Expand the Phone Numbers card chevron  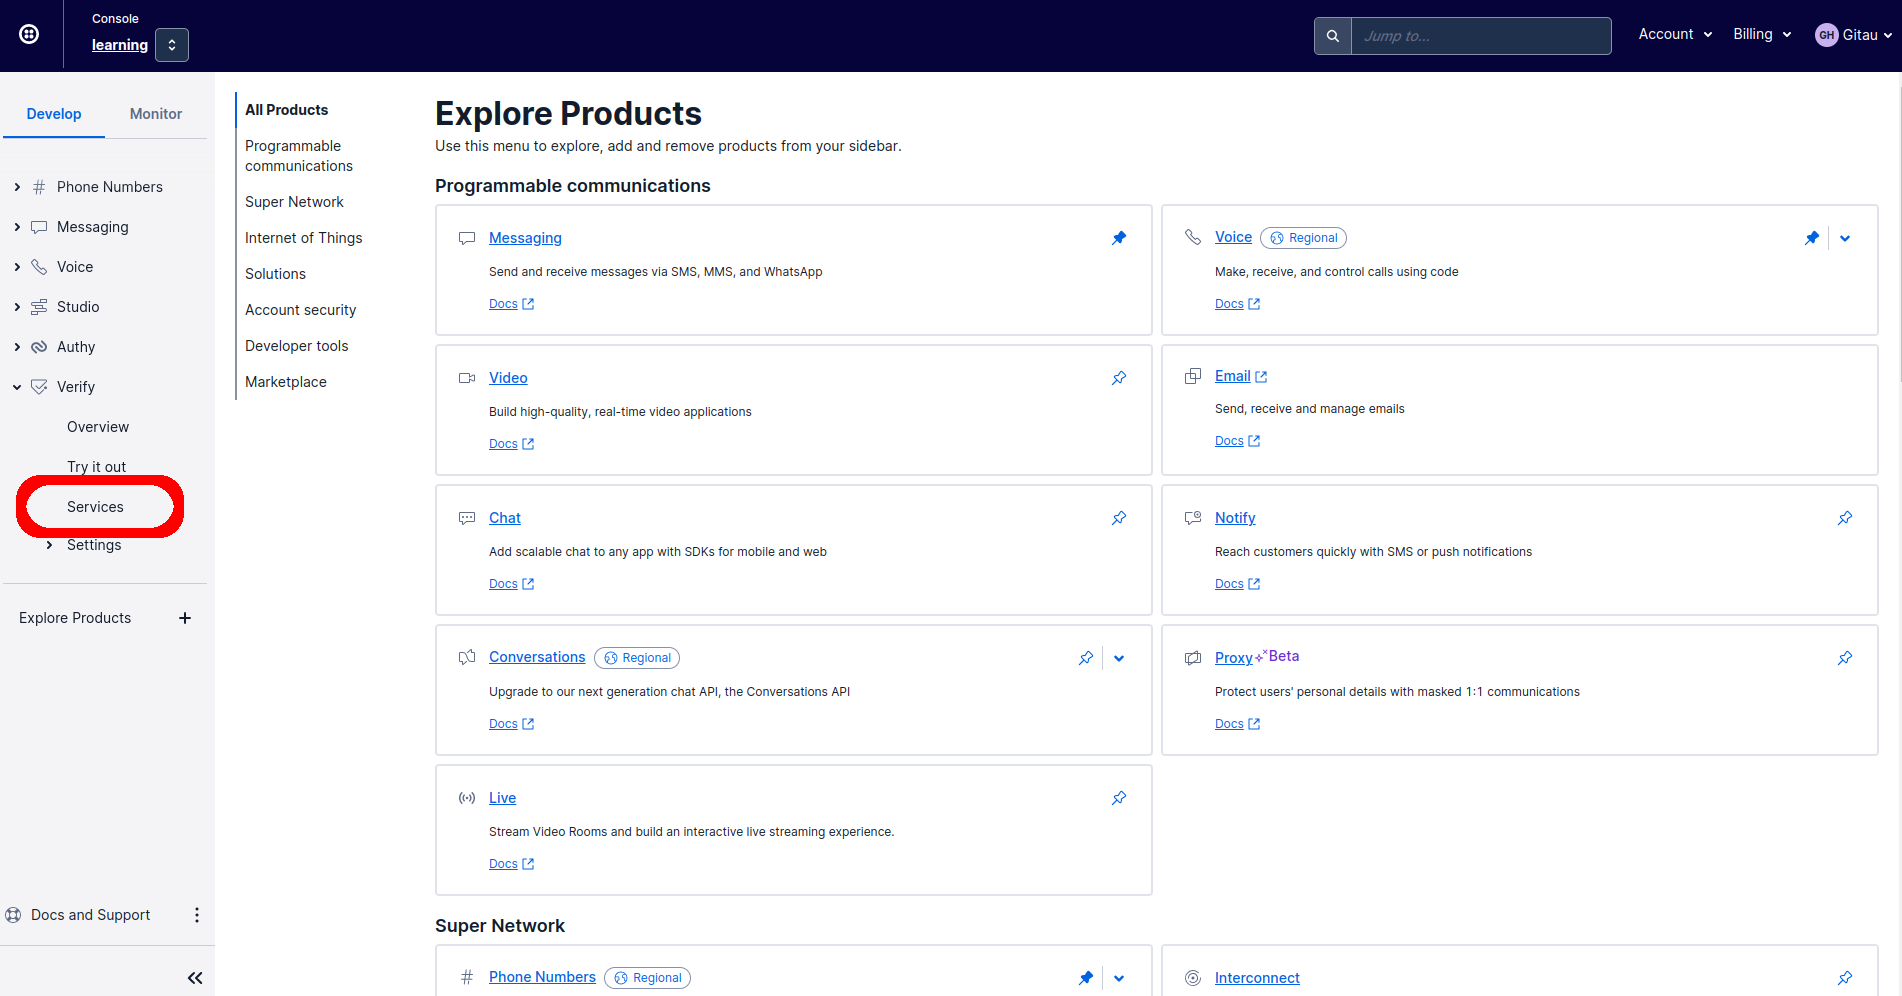(1119, 978)
